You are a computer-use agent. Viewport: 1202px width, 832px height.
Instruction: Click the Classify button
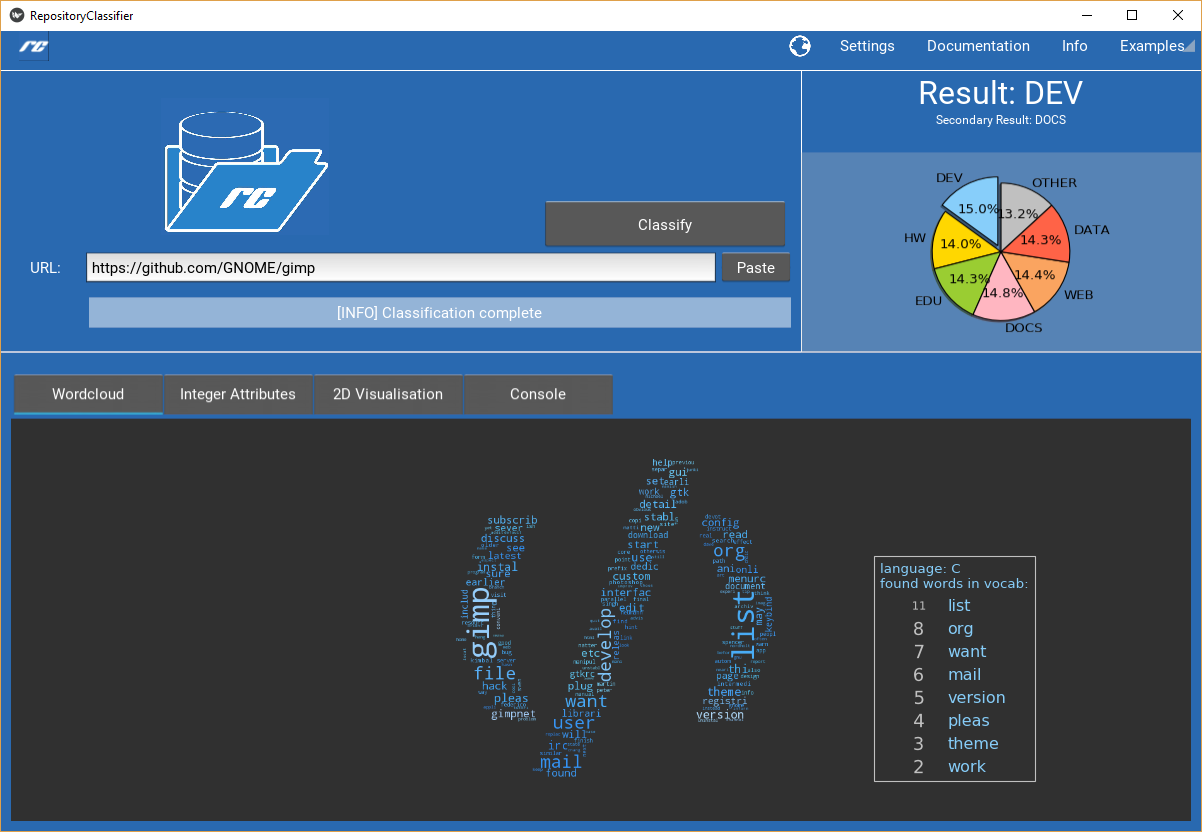665,224
